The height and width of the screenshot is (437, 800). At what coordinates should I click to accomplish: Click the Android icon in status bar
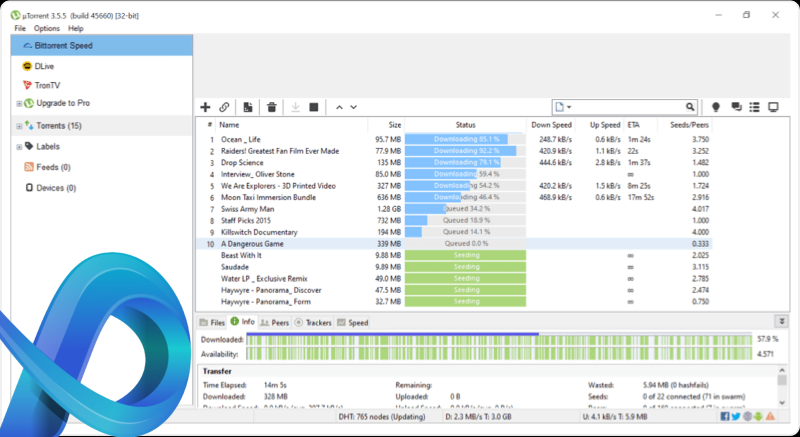pyautogui.click(x=758, y=417)
